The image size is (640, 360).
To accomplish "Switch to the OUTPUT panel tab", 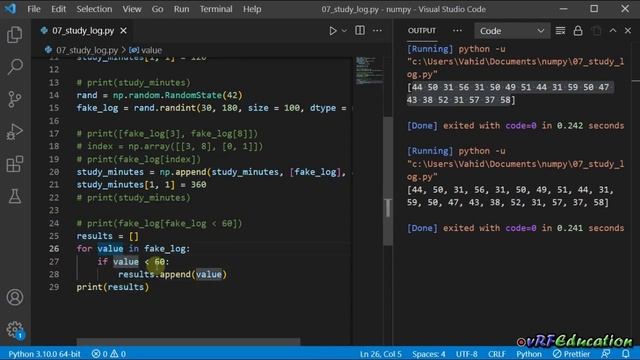I will pyautogui.click(x=422, y=31).
